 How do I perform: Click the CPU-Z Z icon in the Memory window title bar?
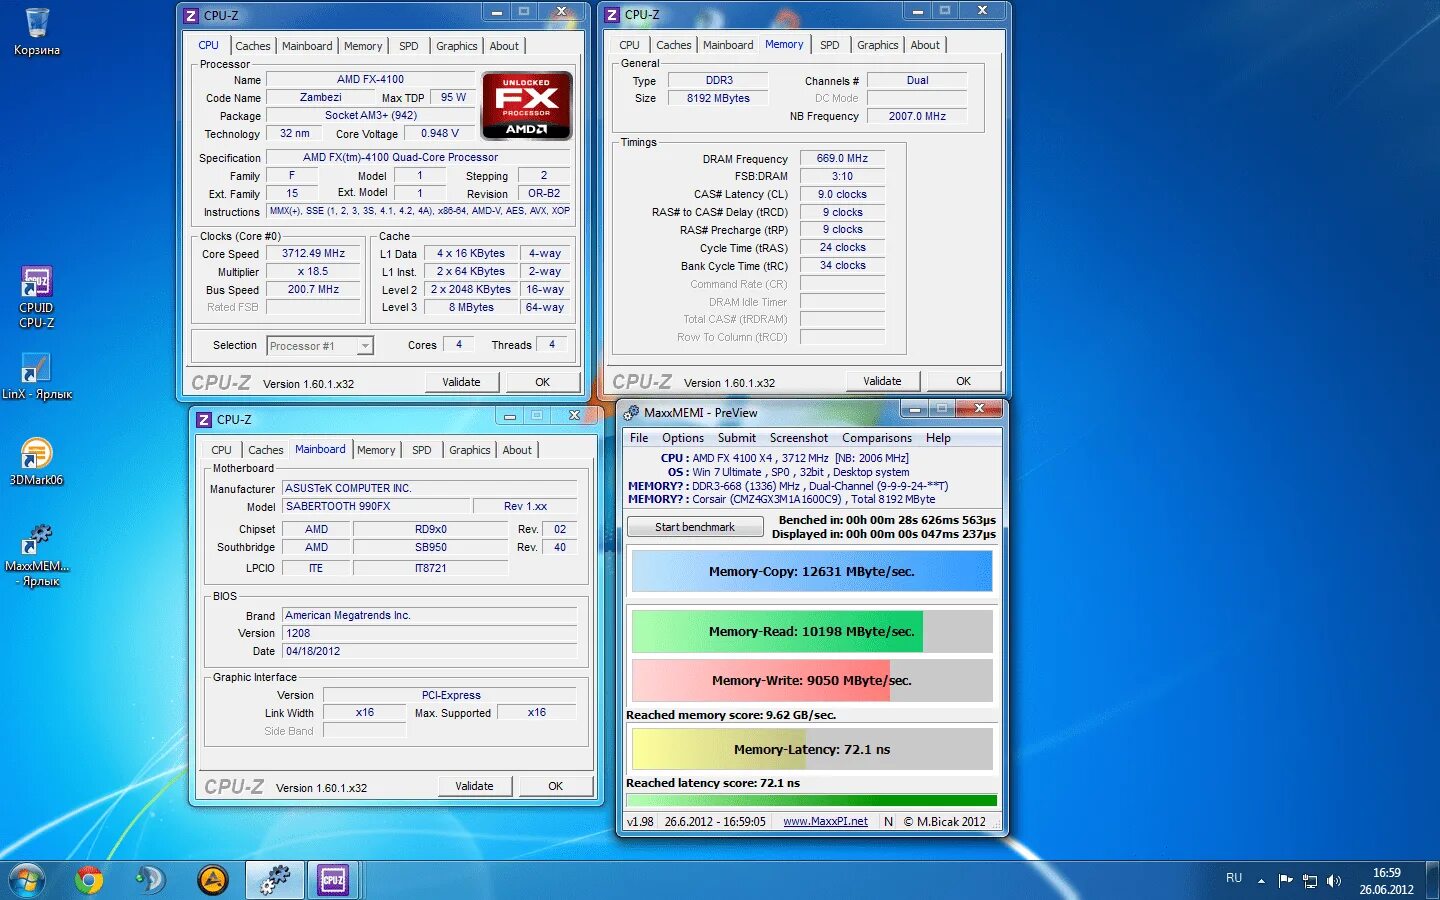pos(612,15)
